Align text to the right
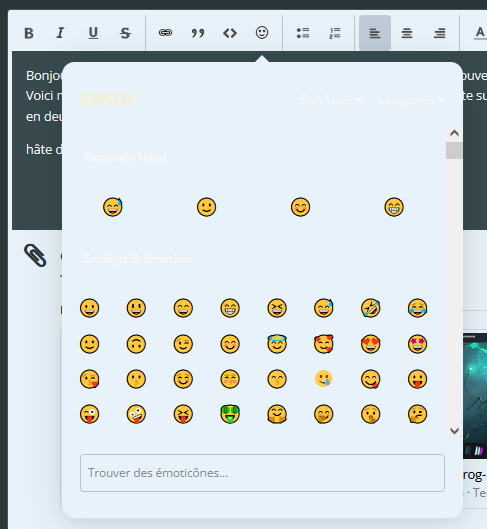The image size is (487, 529). tap(439, 33)
